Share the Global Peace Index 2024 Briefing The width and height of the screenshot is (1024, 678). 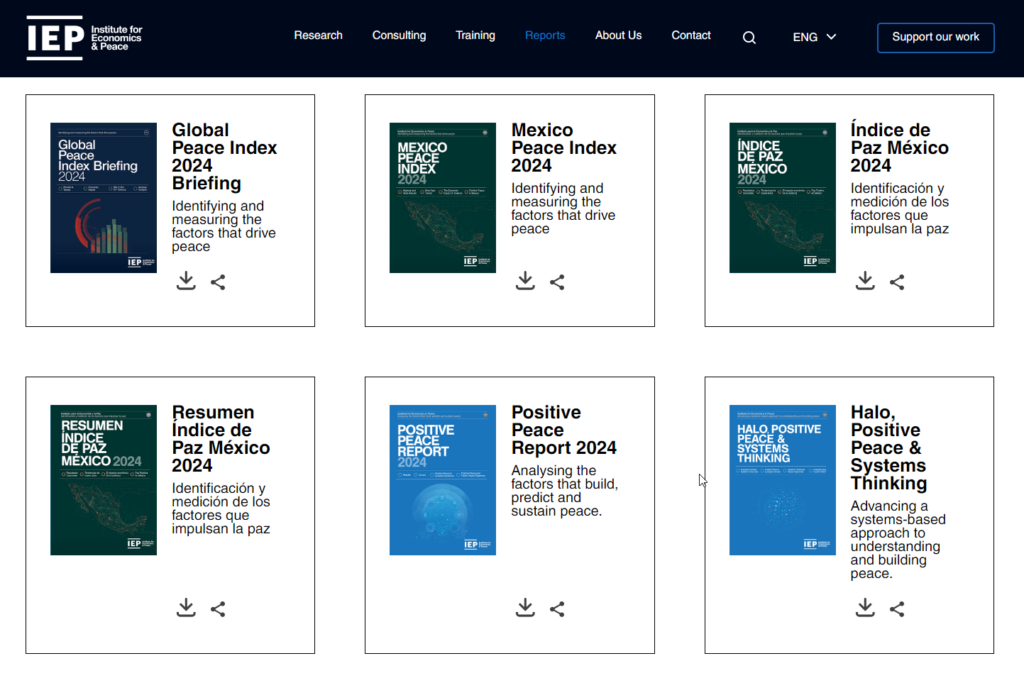pyautogui.click(x=218, y=282)
